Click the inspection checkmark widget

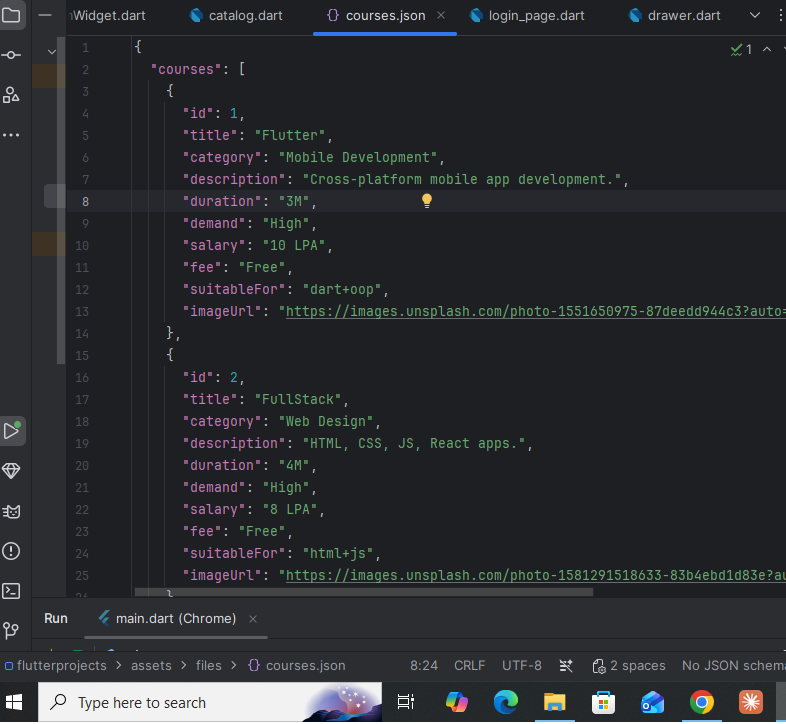point(741,49)
